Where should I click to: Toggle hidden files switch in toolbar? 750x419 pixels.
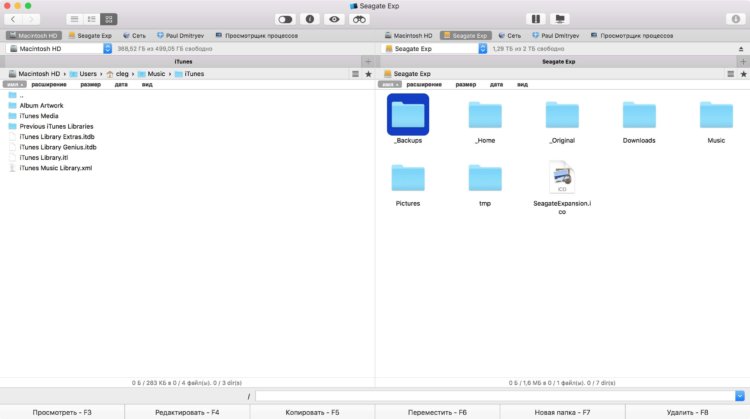tap(285, 19)
